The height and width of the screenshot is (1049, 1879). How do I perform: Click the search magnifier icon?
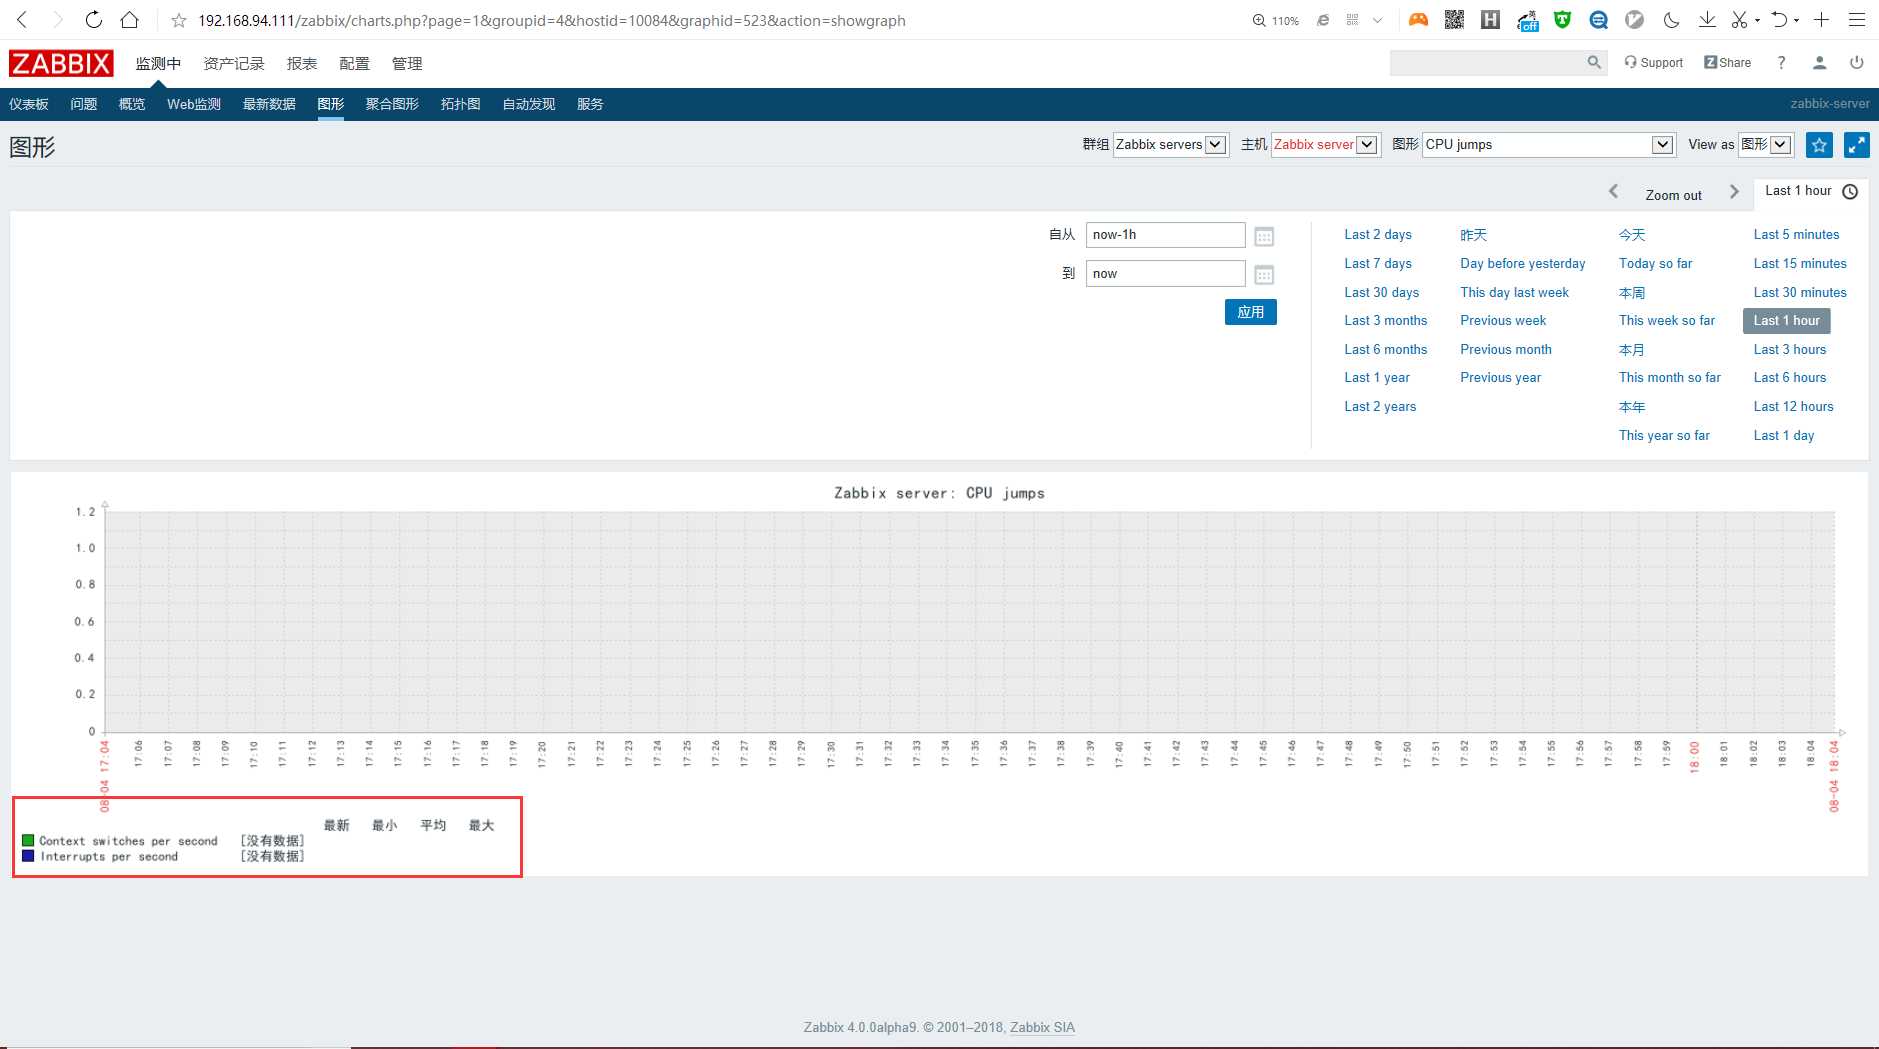click(x=1594, y=63)
